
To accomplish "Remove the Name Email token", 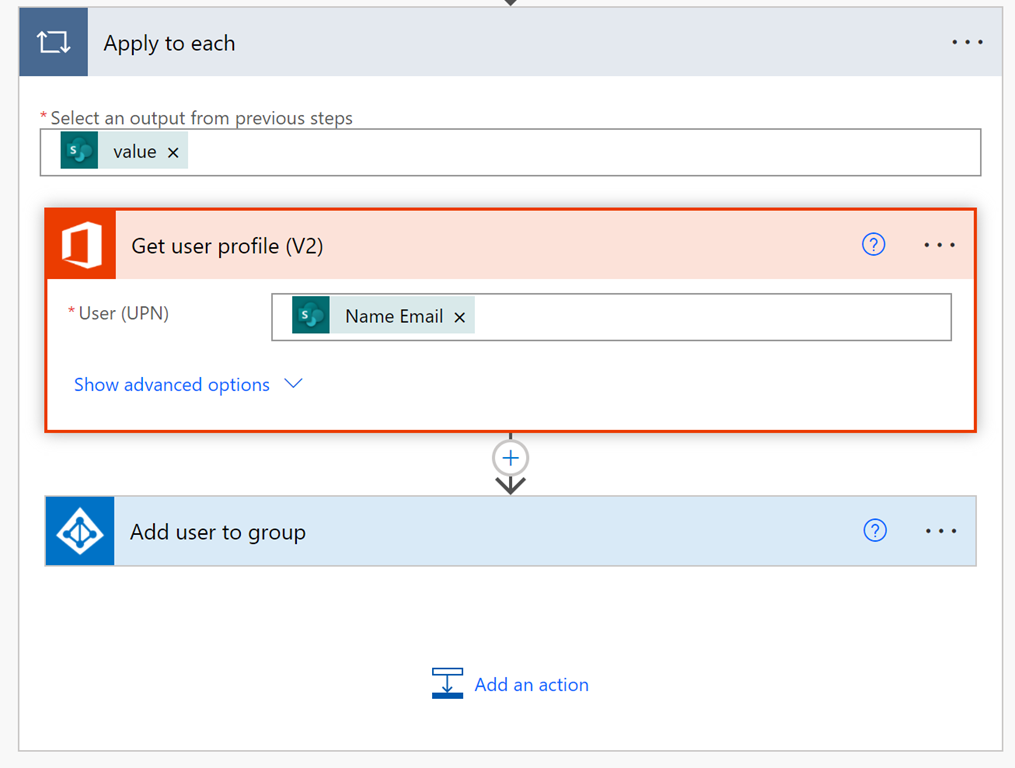I will tap(460, 317).
